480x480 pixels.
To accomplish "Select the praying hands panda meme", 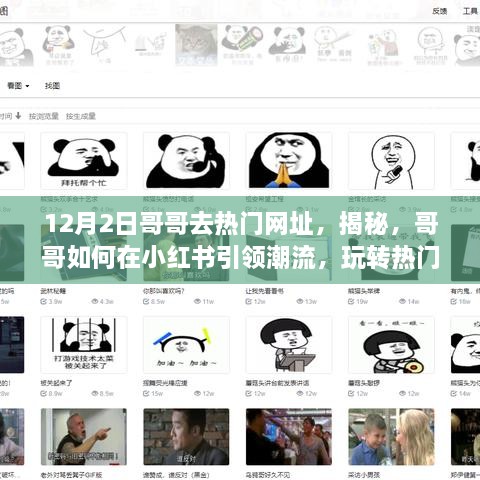I will point(289,161).
